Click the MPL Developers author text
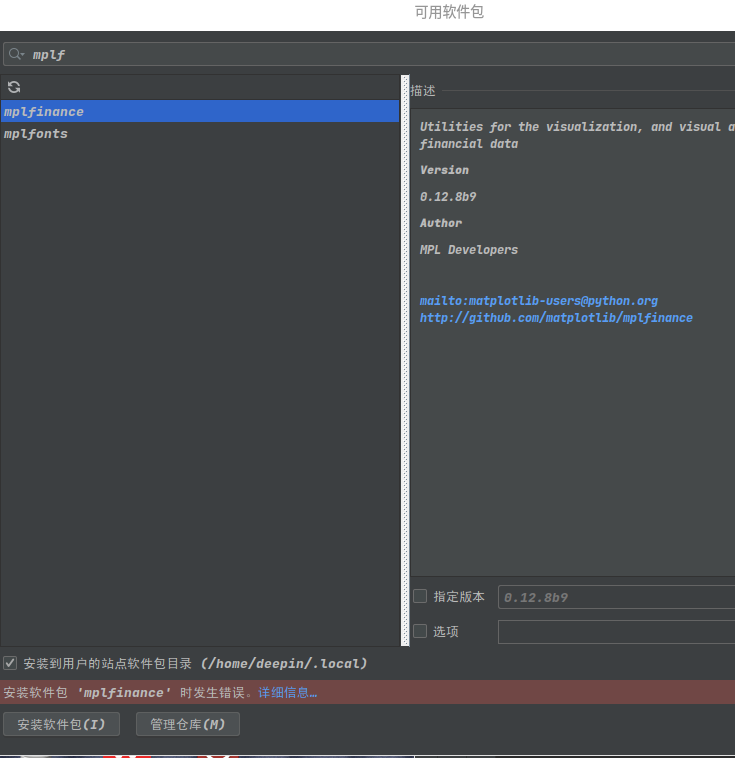Viewport: 735px width, 758px height. point(468,250)
